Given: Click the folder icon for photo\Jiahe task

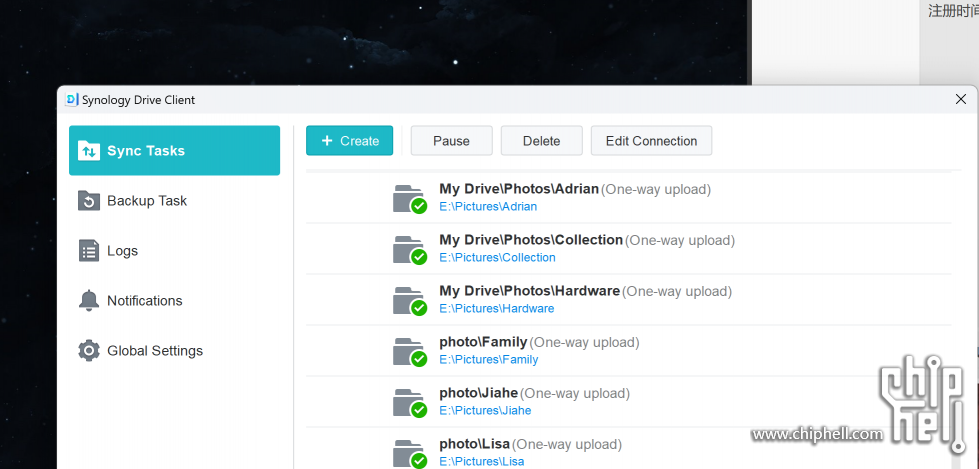Looking at the screenshot, I should (410, 404).
